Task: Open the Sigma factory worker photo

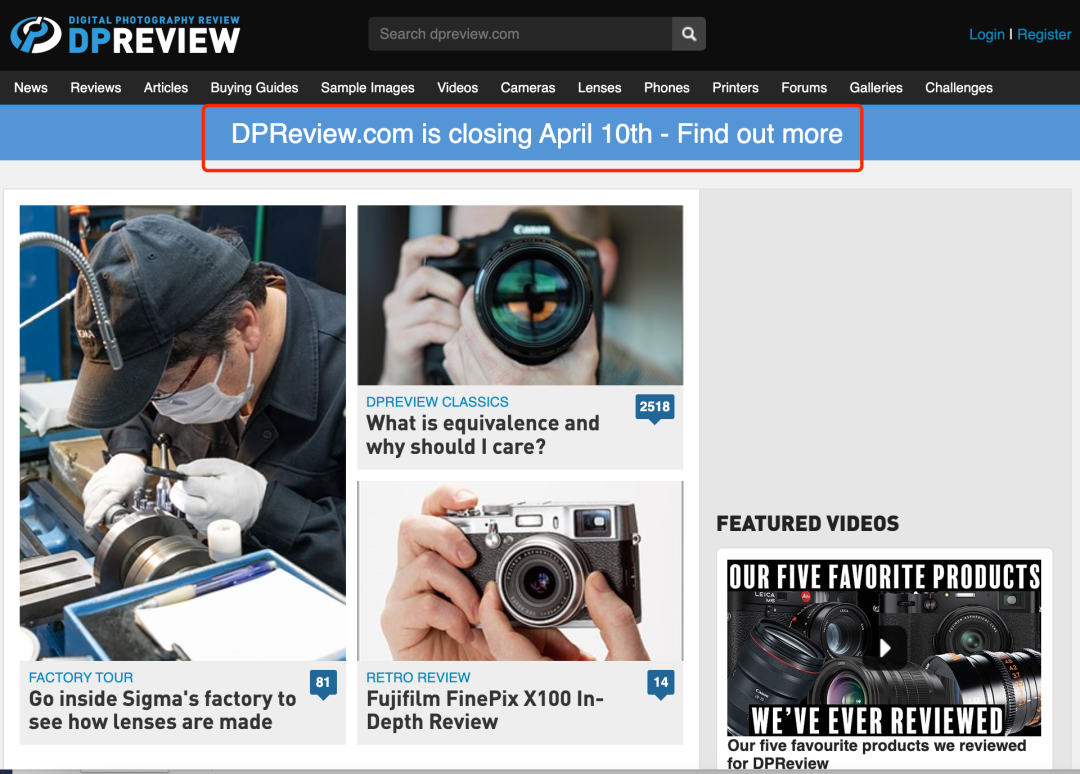Action: (x=183, y=433)
